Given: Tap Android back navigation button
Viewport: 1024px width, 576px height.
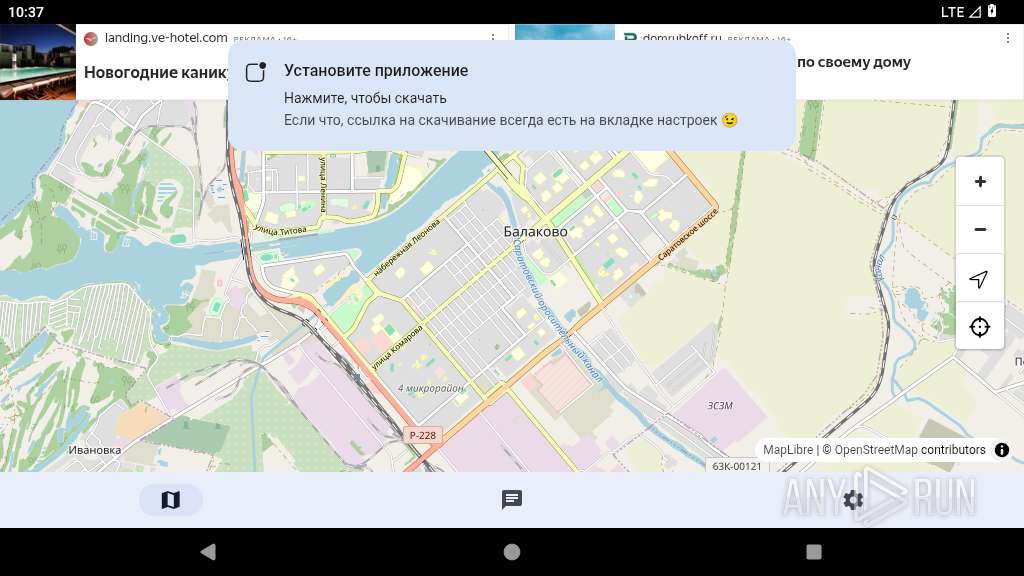Looking at the screenshot, I should 208,552.
